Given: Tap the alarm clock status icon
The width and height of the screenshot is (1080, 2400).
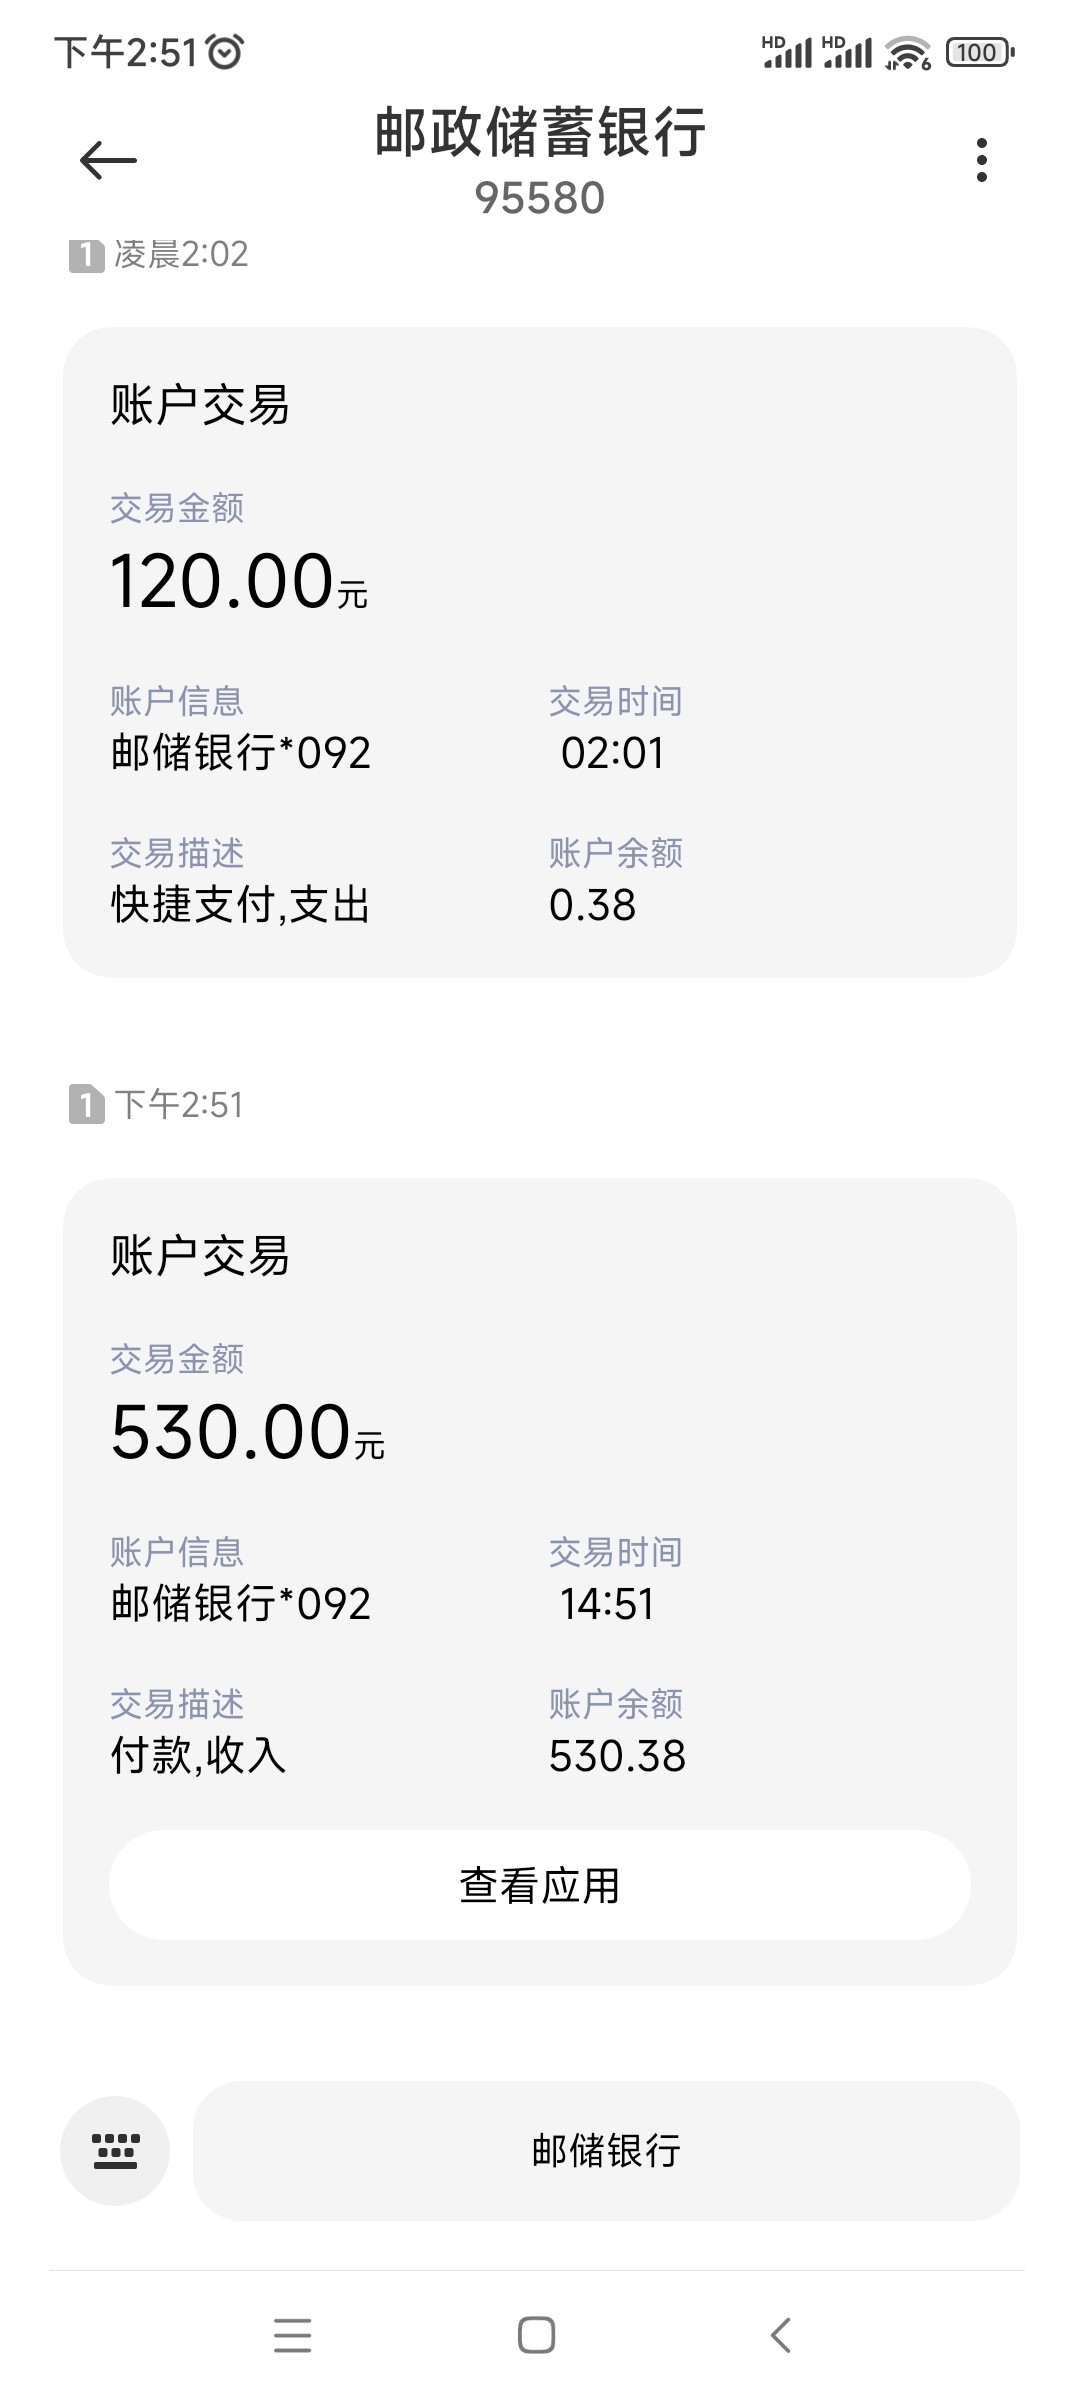Looking at the screenshot, I should 225,52.
